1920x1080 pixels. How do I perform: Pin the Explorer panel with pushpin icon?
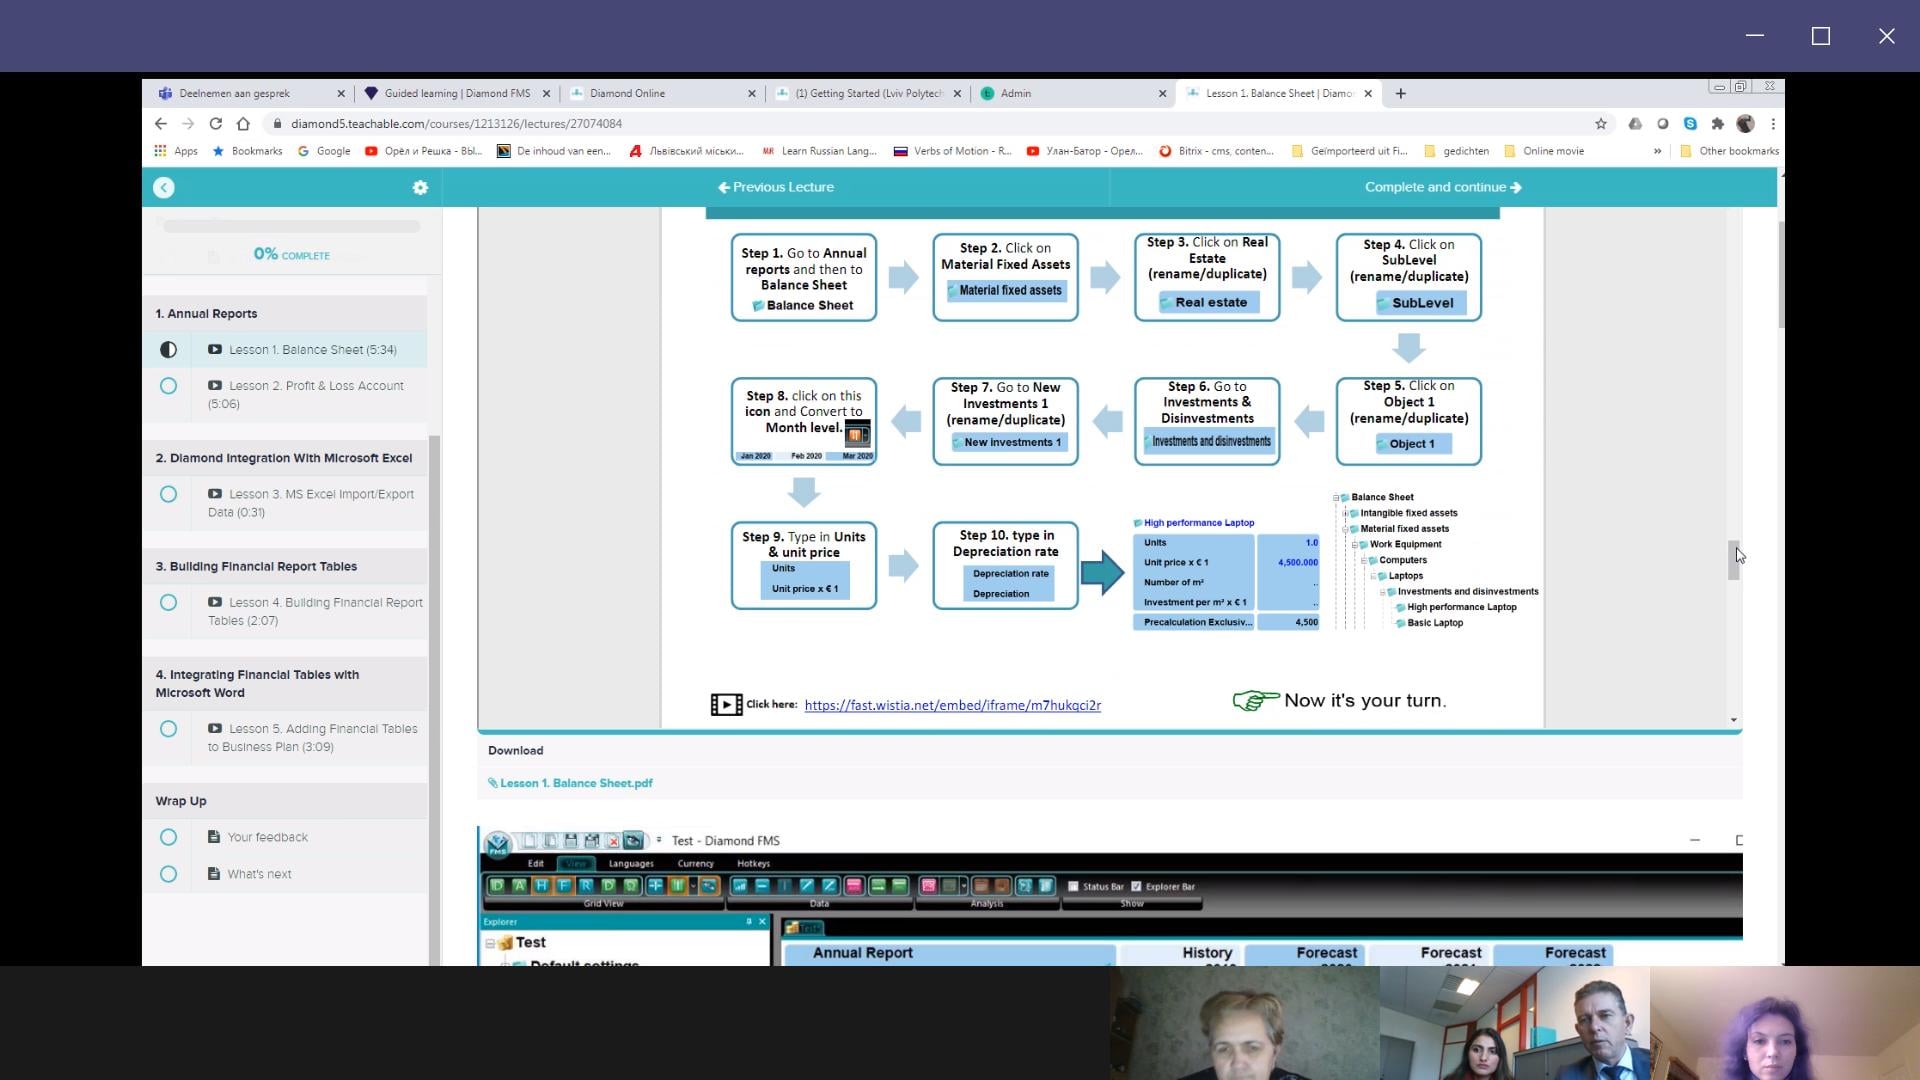pos(748,922)
